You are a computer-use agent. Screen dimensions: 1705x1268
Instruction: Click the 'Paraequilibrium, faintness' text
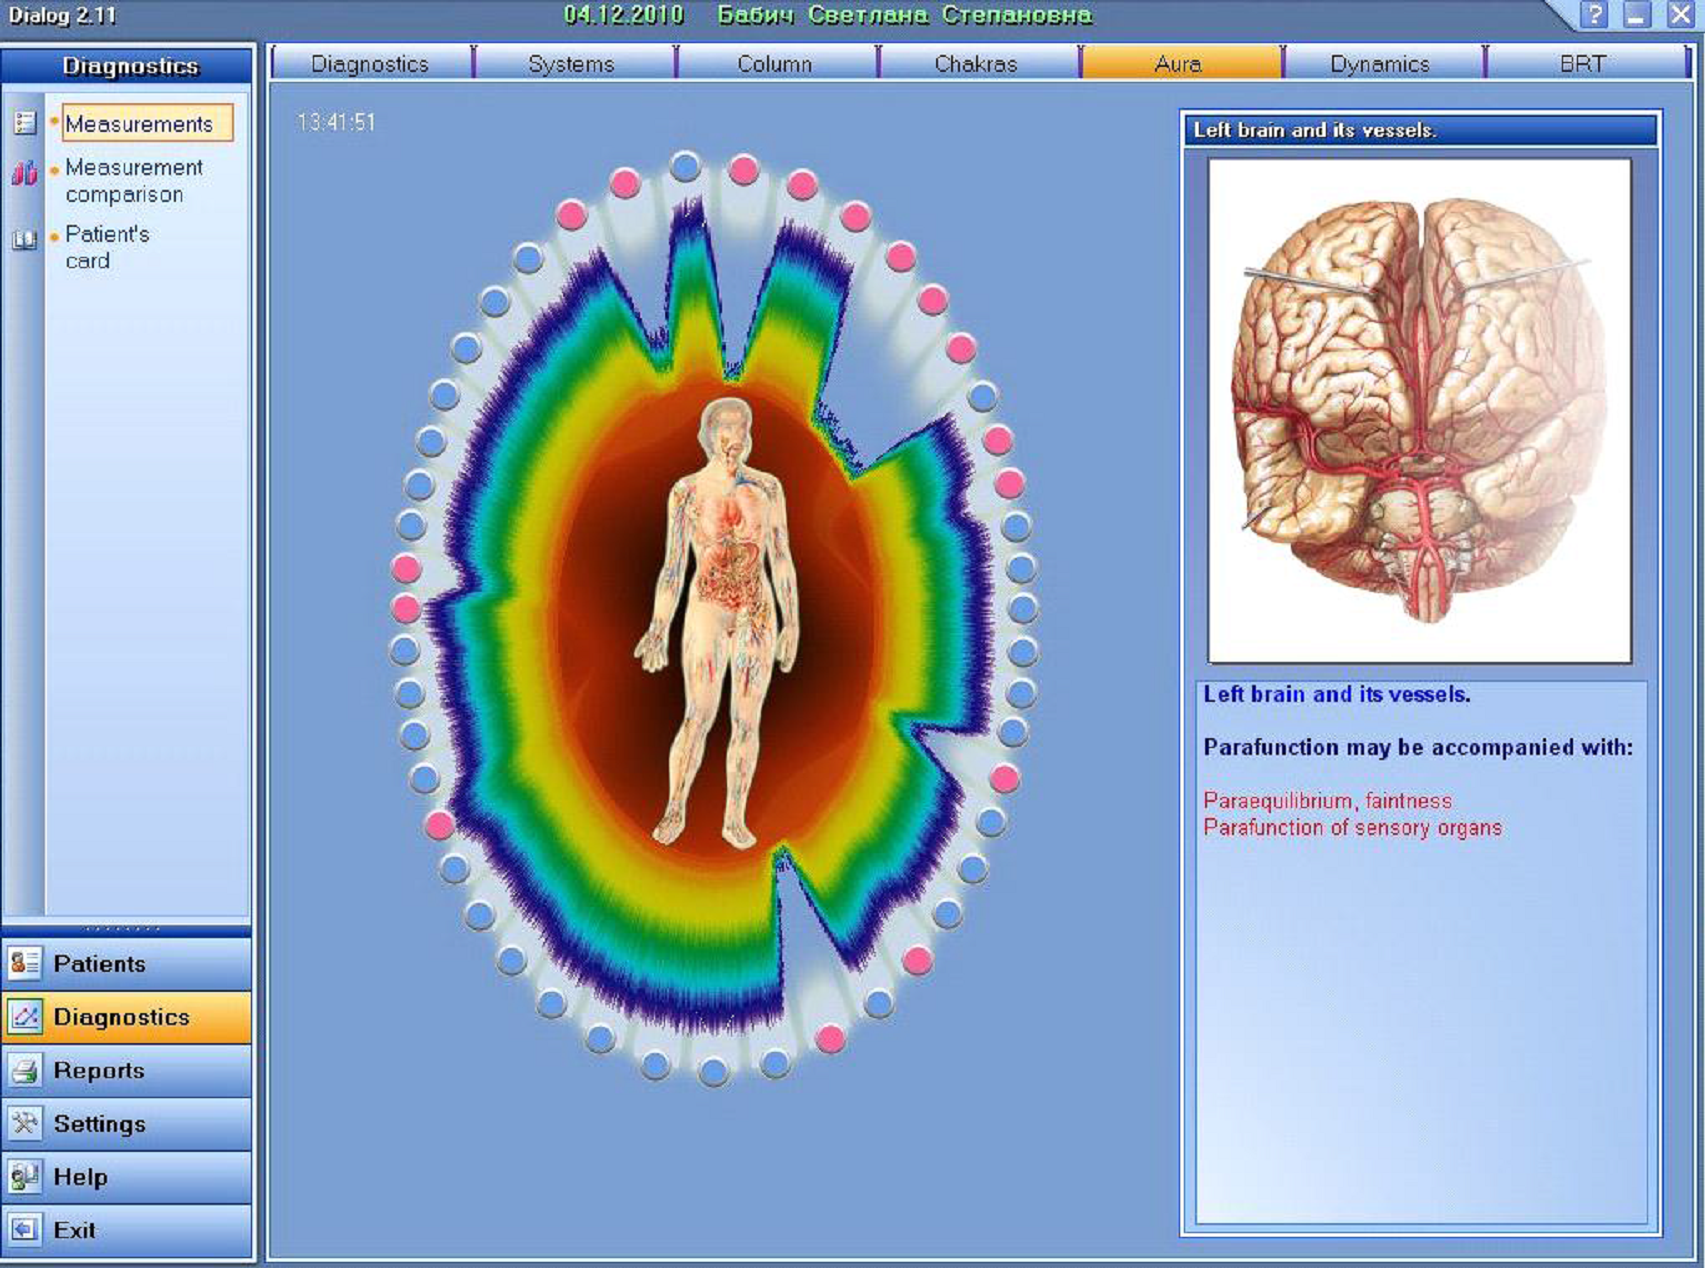tap(1327, 801)
